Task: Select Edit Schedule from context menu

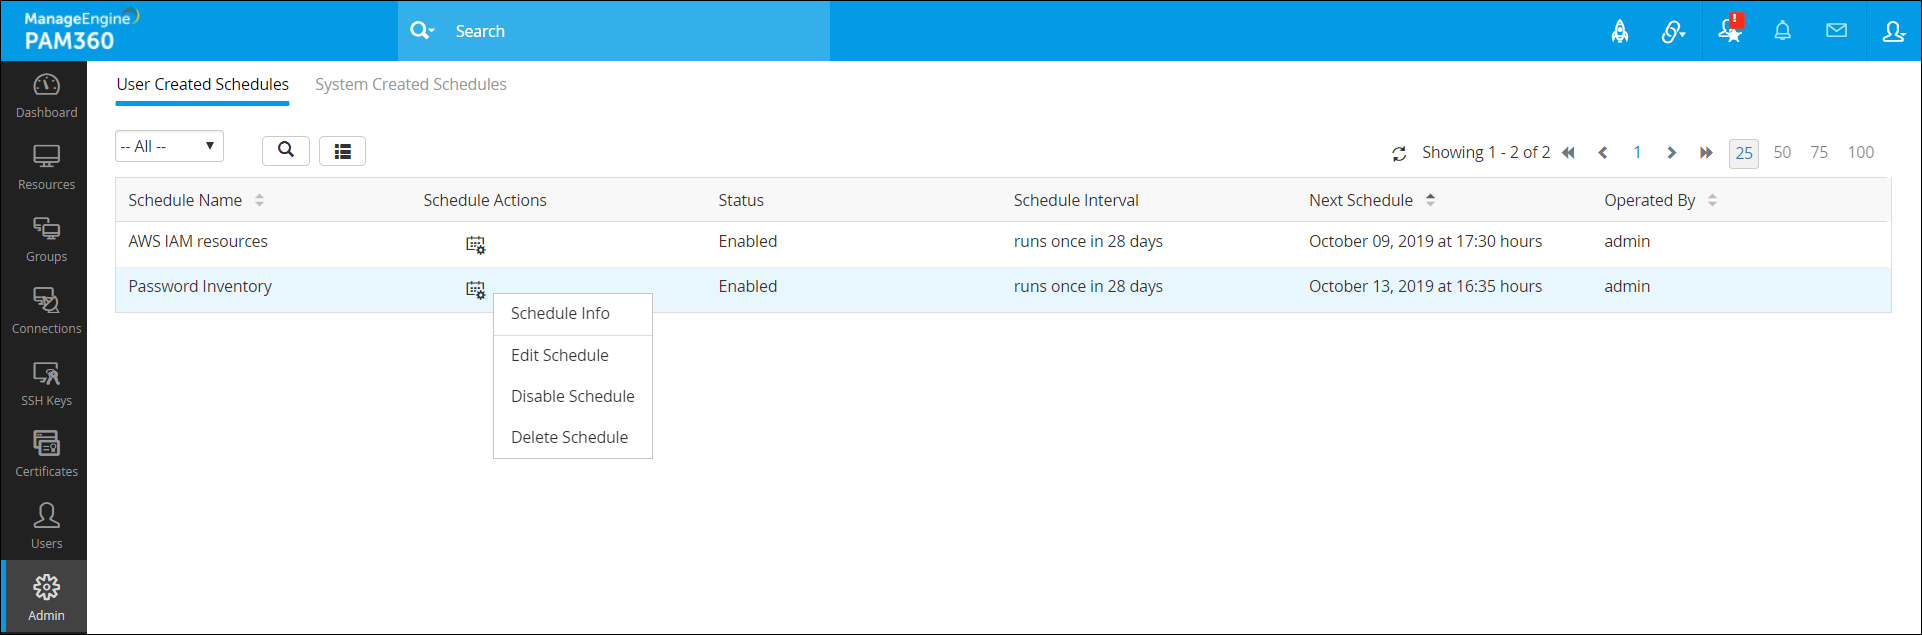Action: [559, 355]
